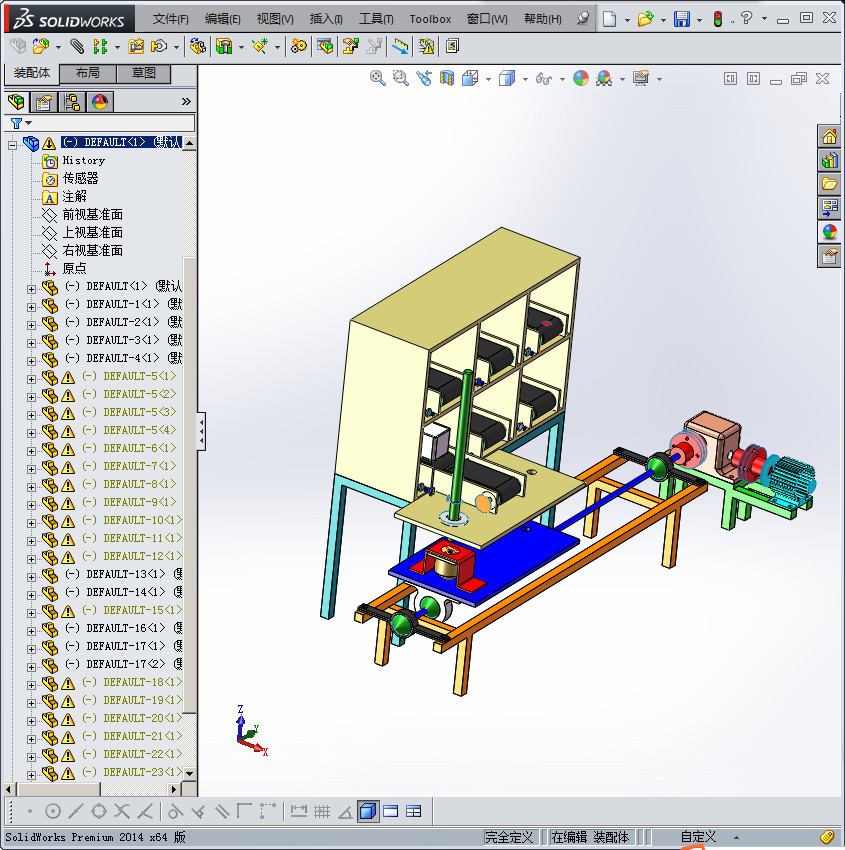Open the New document dropdown arrow
The image size is (845, 850).
[627, 20]
